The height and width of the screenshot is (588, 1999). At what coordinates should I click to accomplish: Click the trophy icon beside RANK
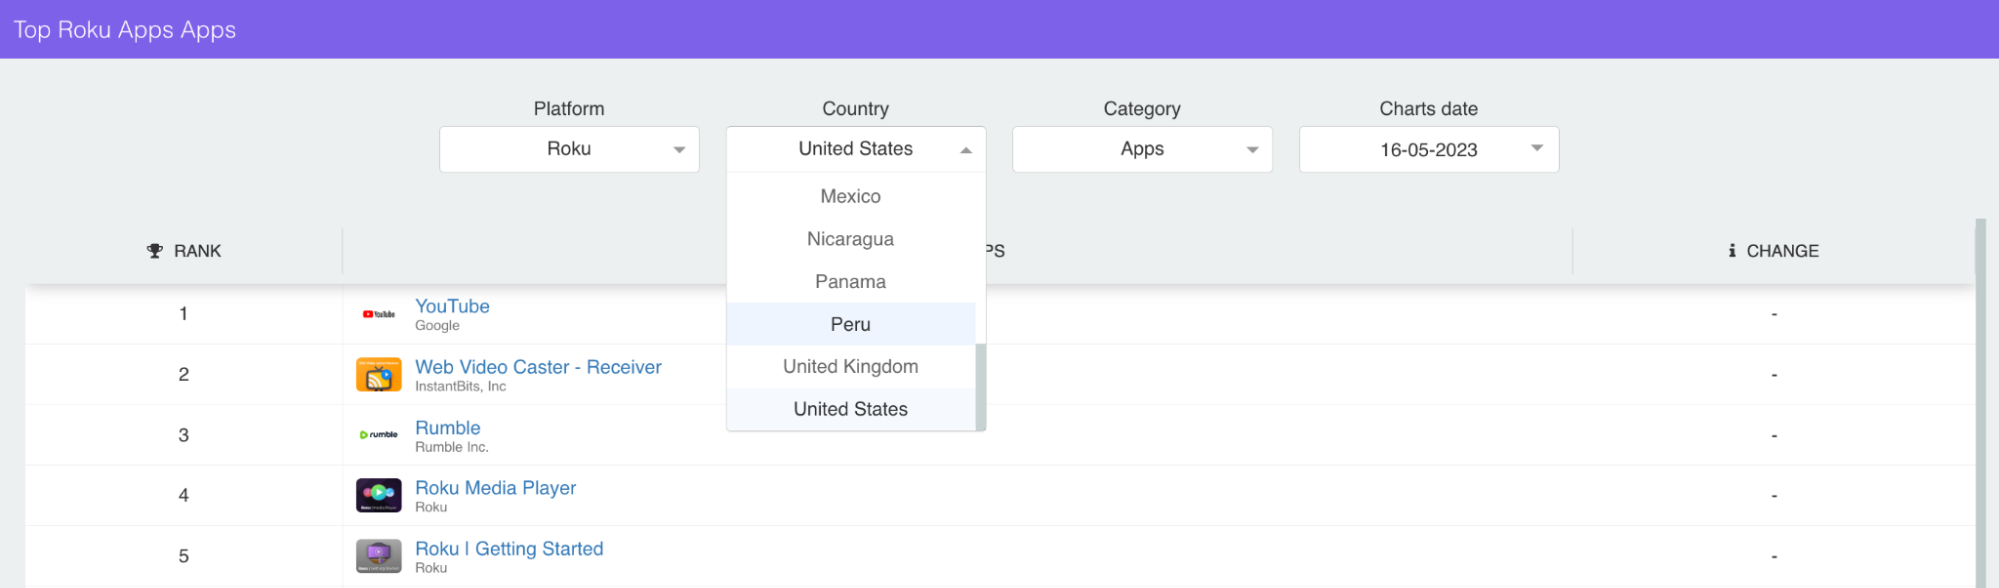click(x=154, y=251)
